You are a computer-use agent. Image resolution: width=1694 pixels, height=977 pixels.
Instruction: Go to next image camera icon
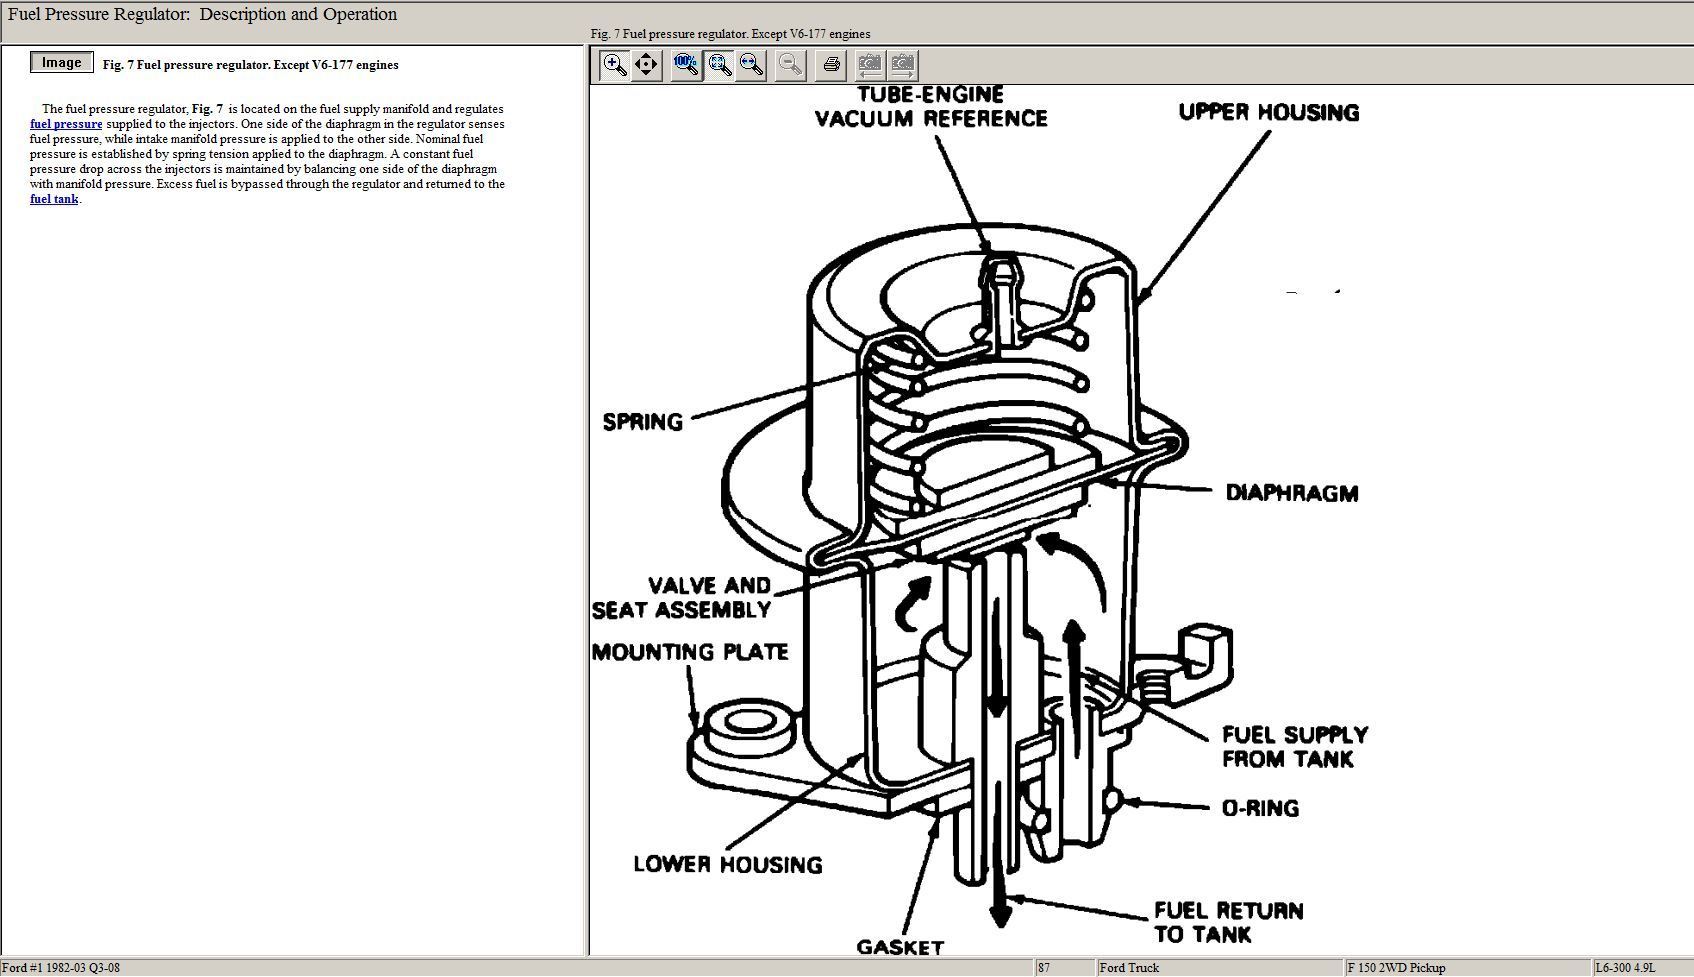click(902, 65)
